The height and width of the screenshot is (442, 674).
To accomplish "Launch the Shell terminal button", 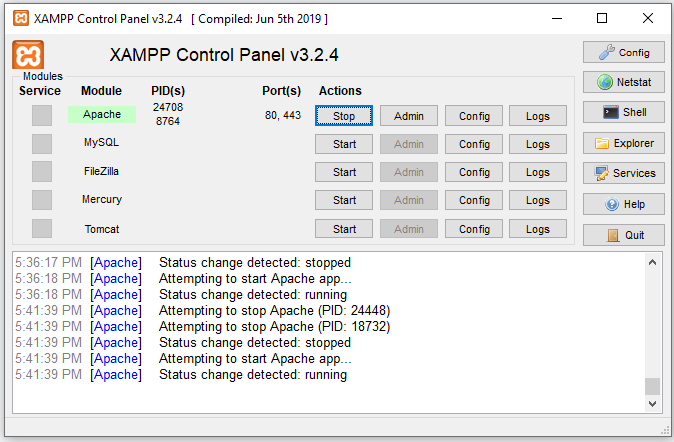I will 624,112.
